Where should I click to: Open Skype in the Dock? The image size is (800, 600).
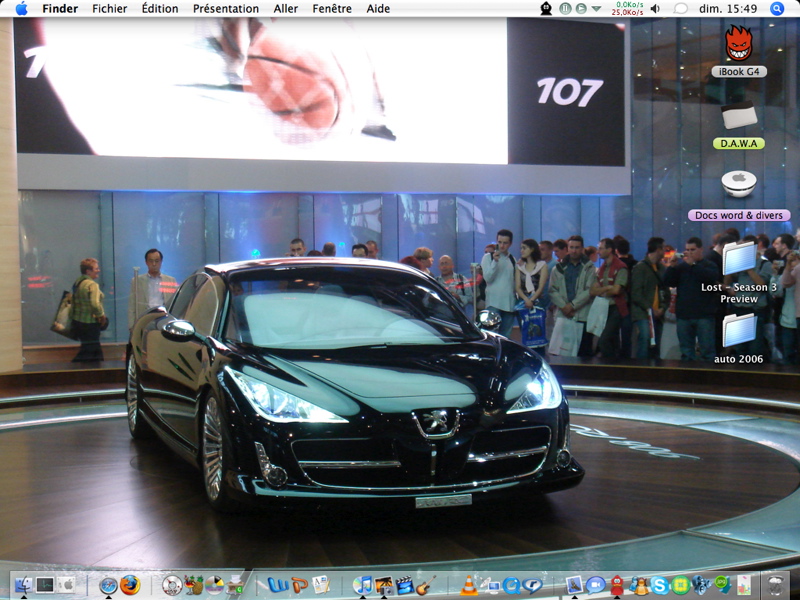tap(659, 585)
